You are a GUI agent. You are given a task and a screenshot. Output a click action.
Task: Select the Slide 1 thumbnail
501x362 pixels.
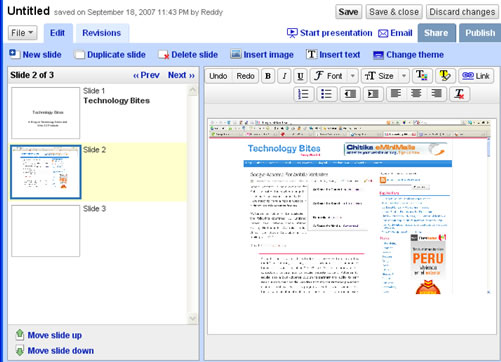pyautogui.click(x=46, y=113)
